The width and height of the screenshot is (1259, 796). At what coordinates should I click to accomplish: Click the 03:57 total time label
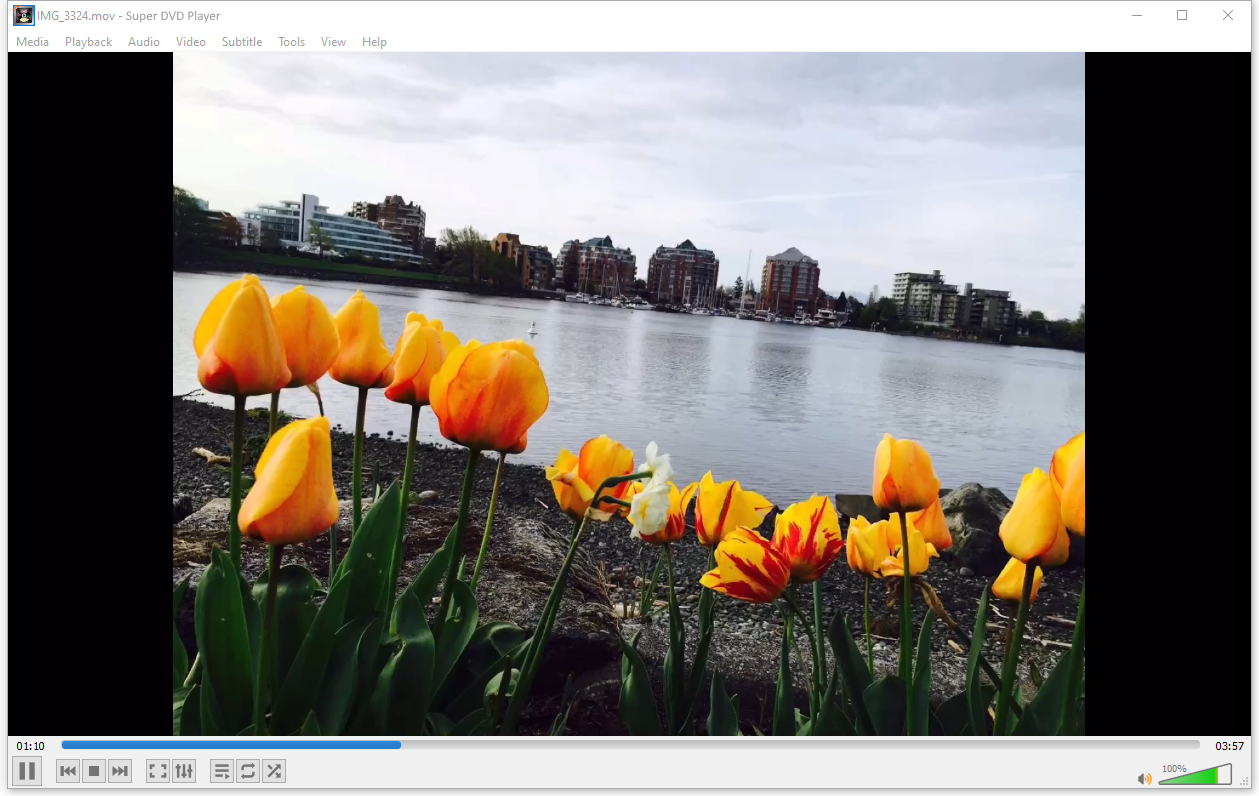coord(1229,746)
